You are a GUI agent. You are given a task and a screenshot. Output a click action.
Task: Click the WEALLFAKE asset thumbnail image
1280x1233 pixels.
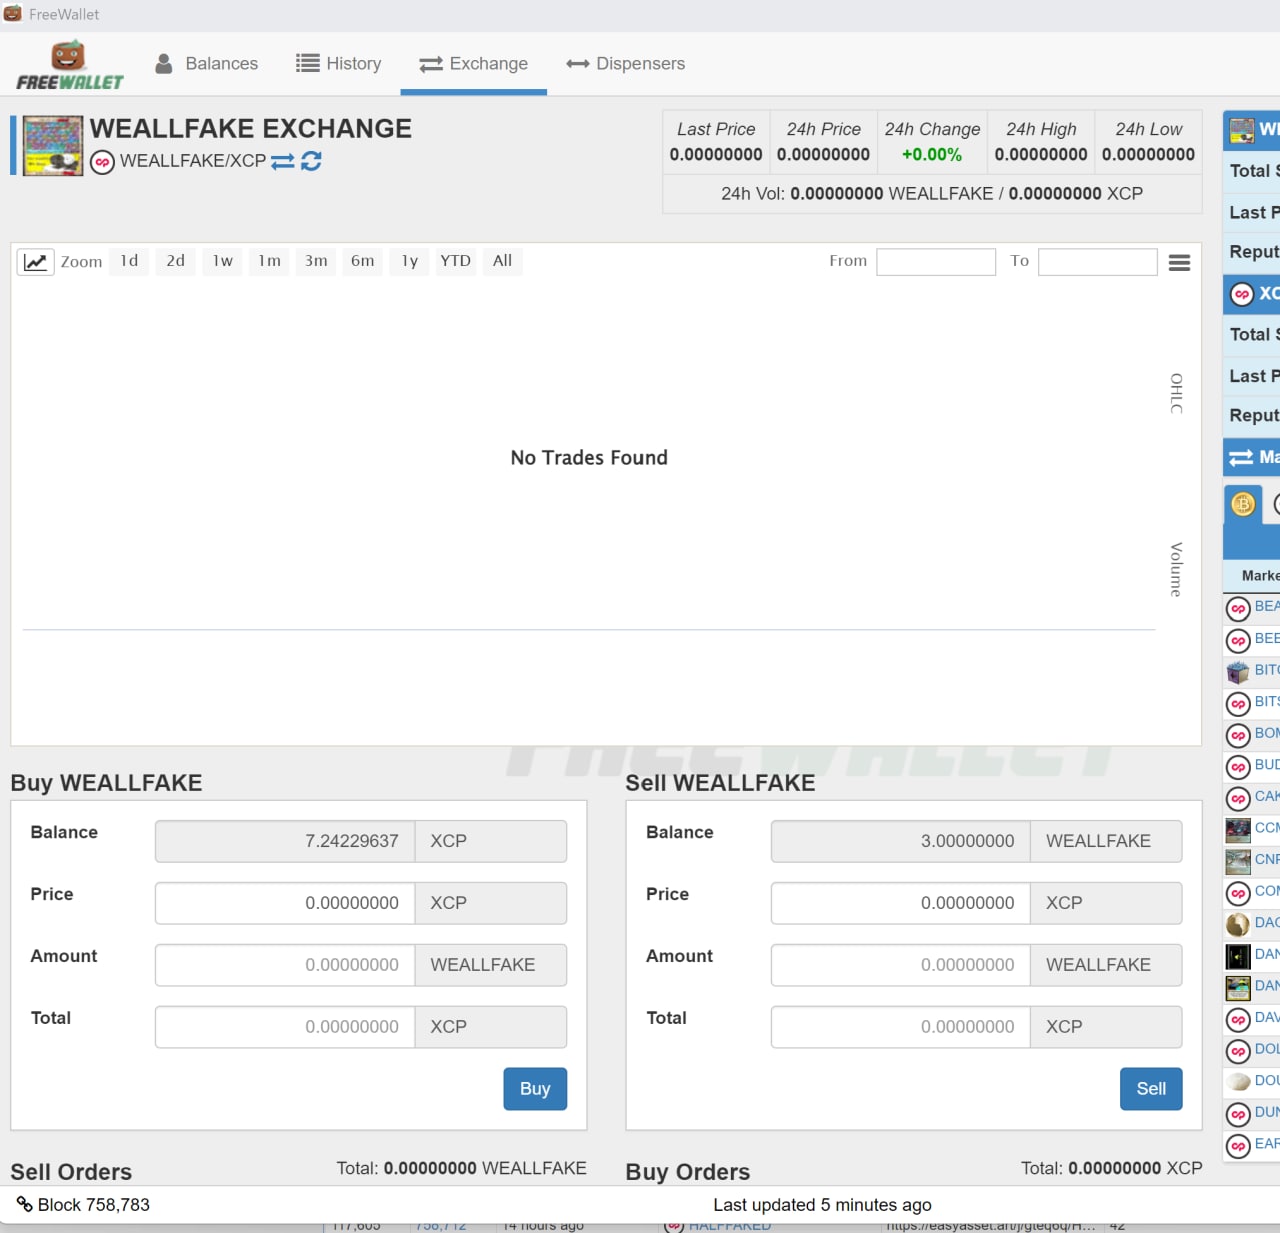(x=53, y=146)
